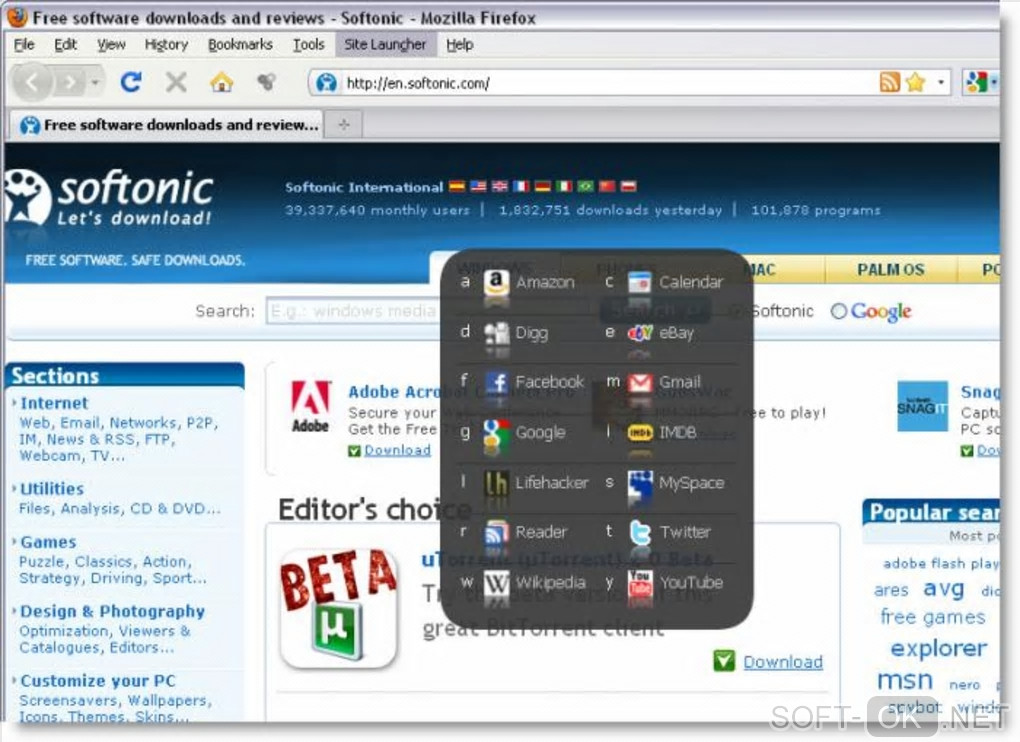The width and height of the screenshot is (1020, 742).
Task: Launch Reader from the Site Launcher overlay
Action: click(x=514, y=532)
